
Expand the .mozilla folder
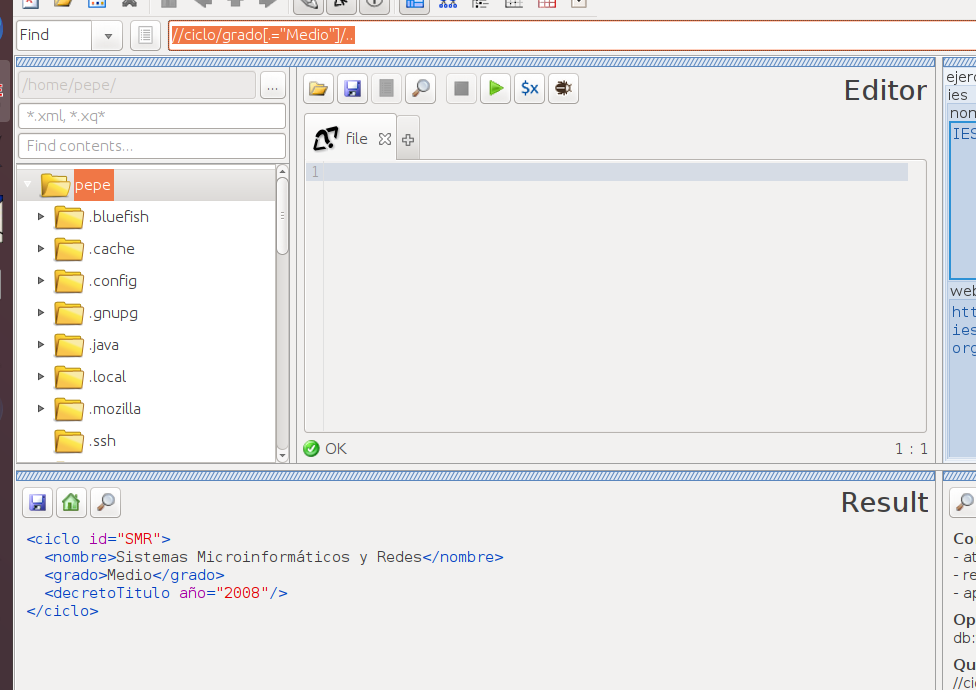pos(41,408)
